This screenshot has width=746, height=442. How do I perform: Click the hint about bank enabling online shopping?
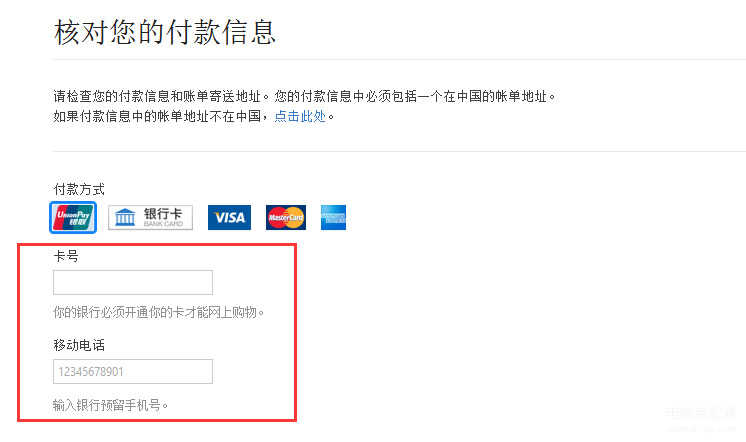pos(159,312)
